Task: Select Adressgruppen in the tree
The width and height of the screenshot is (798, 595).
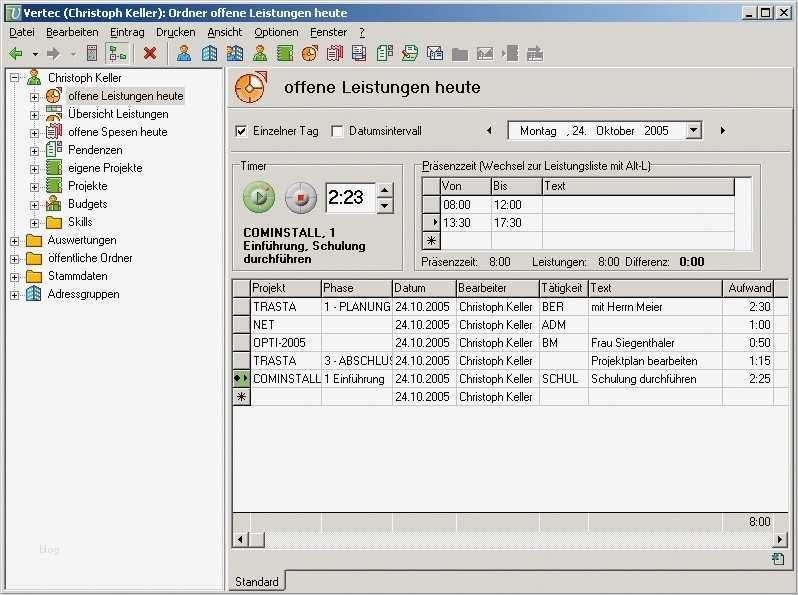Action: (x=83, y=294)
